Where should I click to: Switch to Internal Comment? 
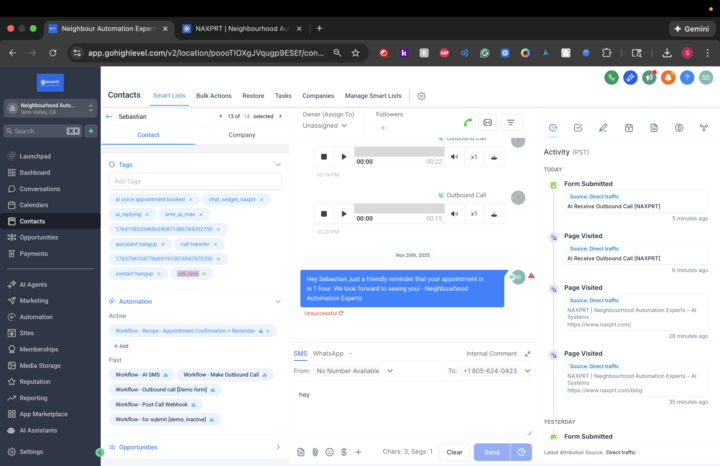[491, 354]
